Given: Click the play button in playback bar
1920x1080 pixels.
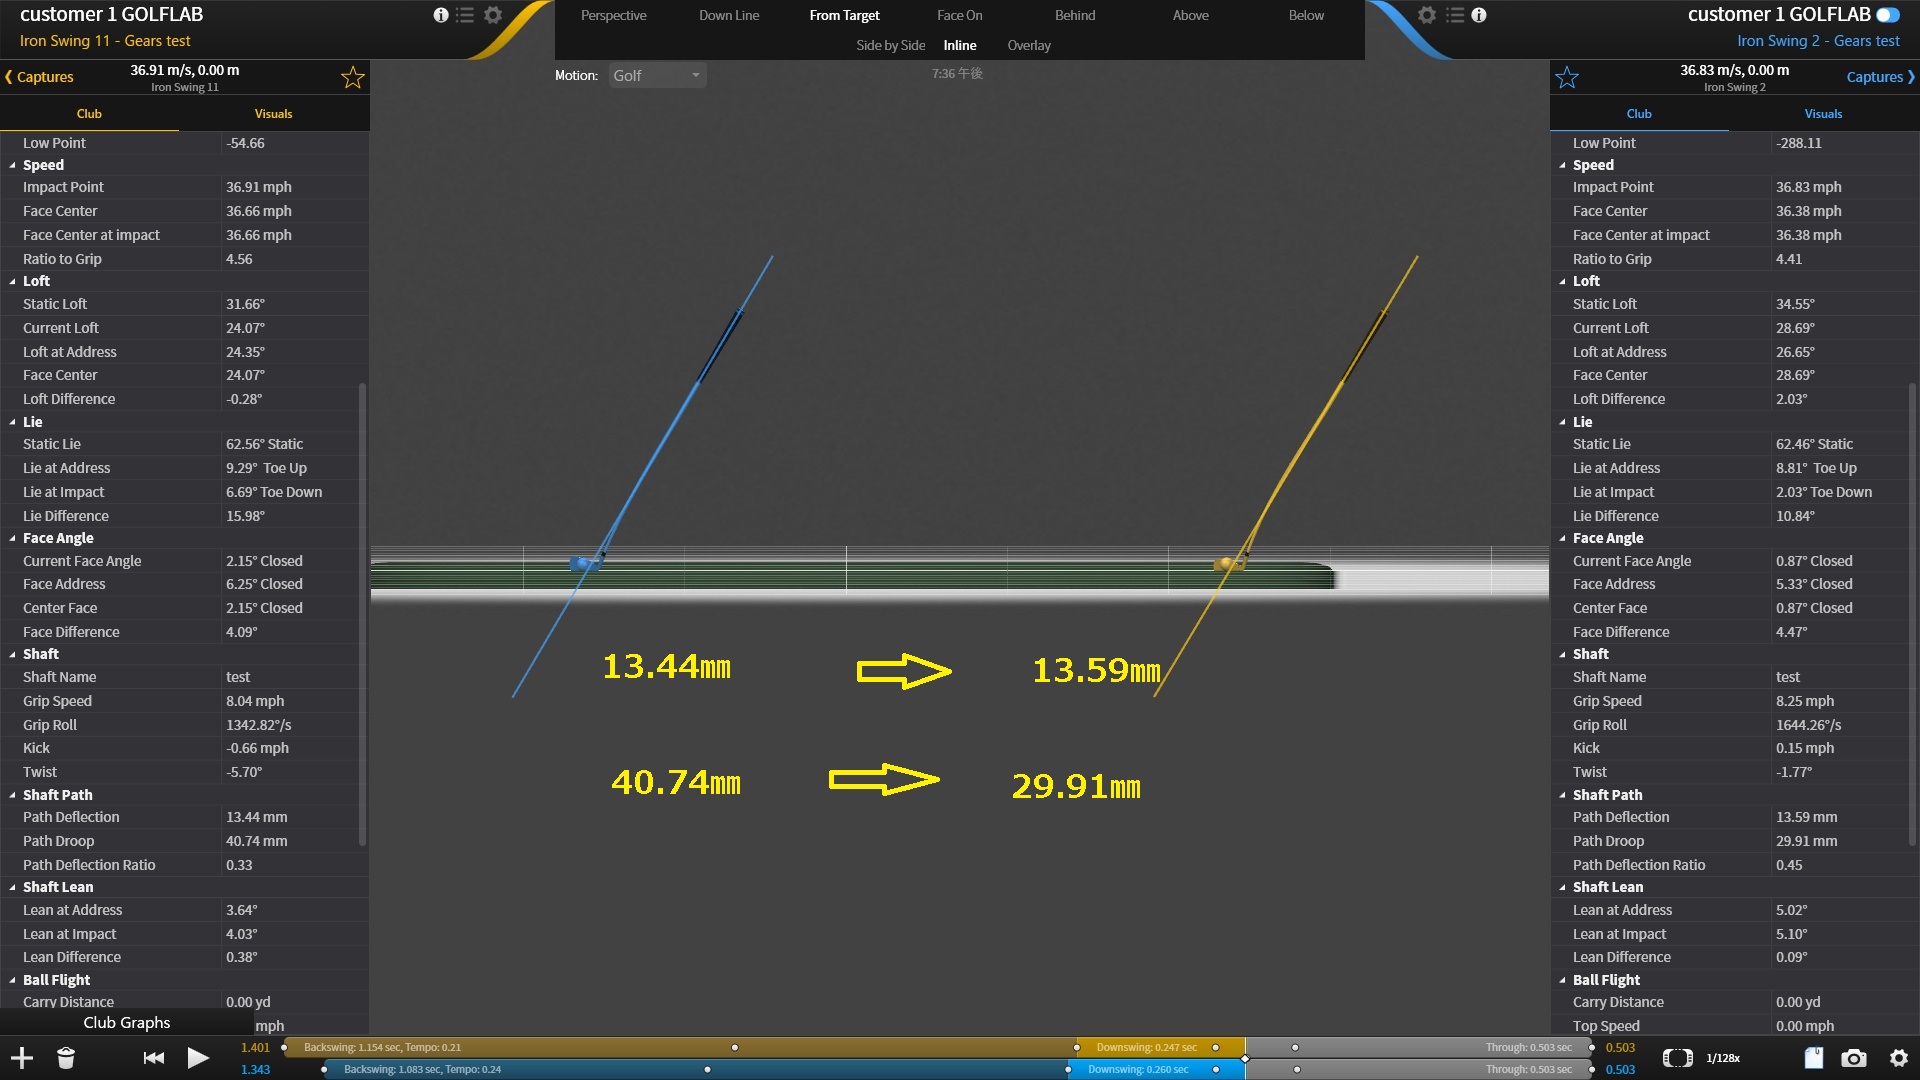Looking at the screenshot, I should pyautogui.click(x=198, y=1058).
